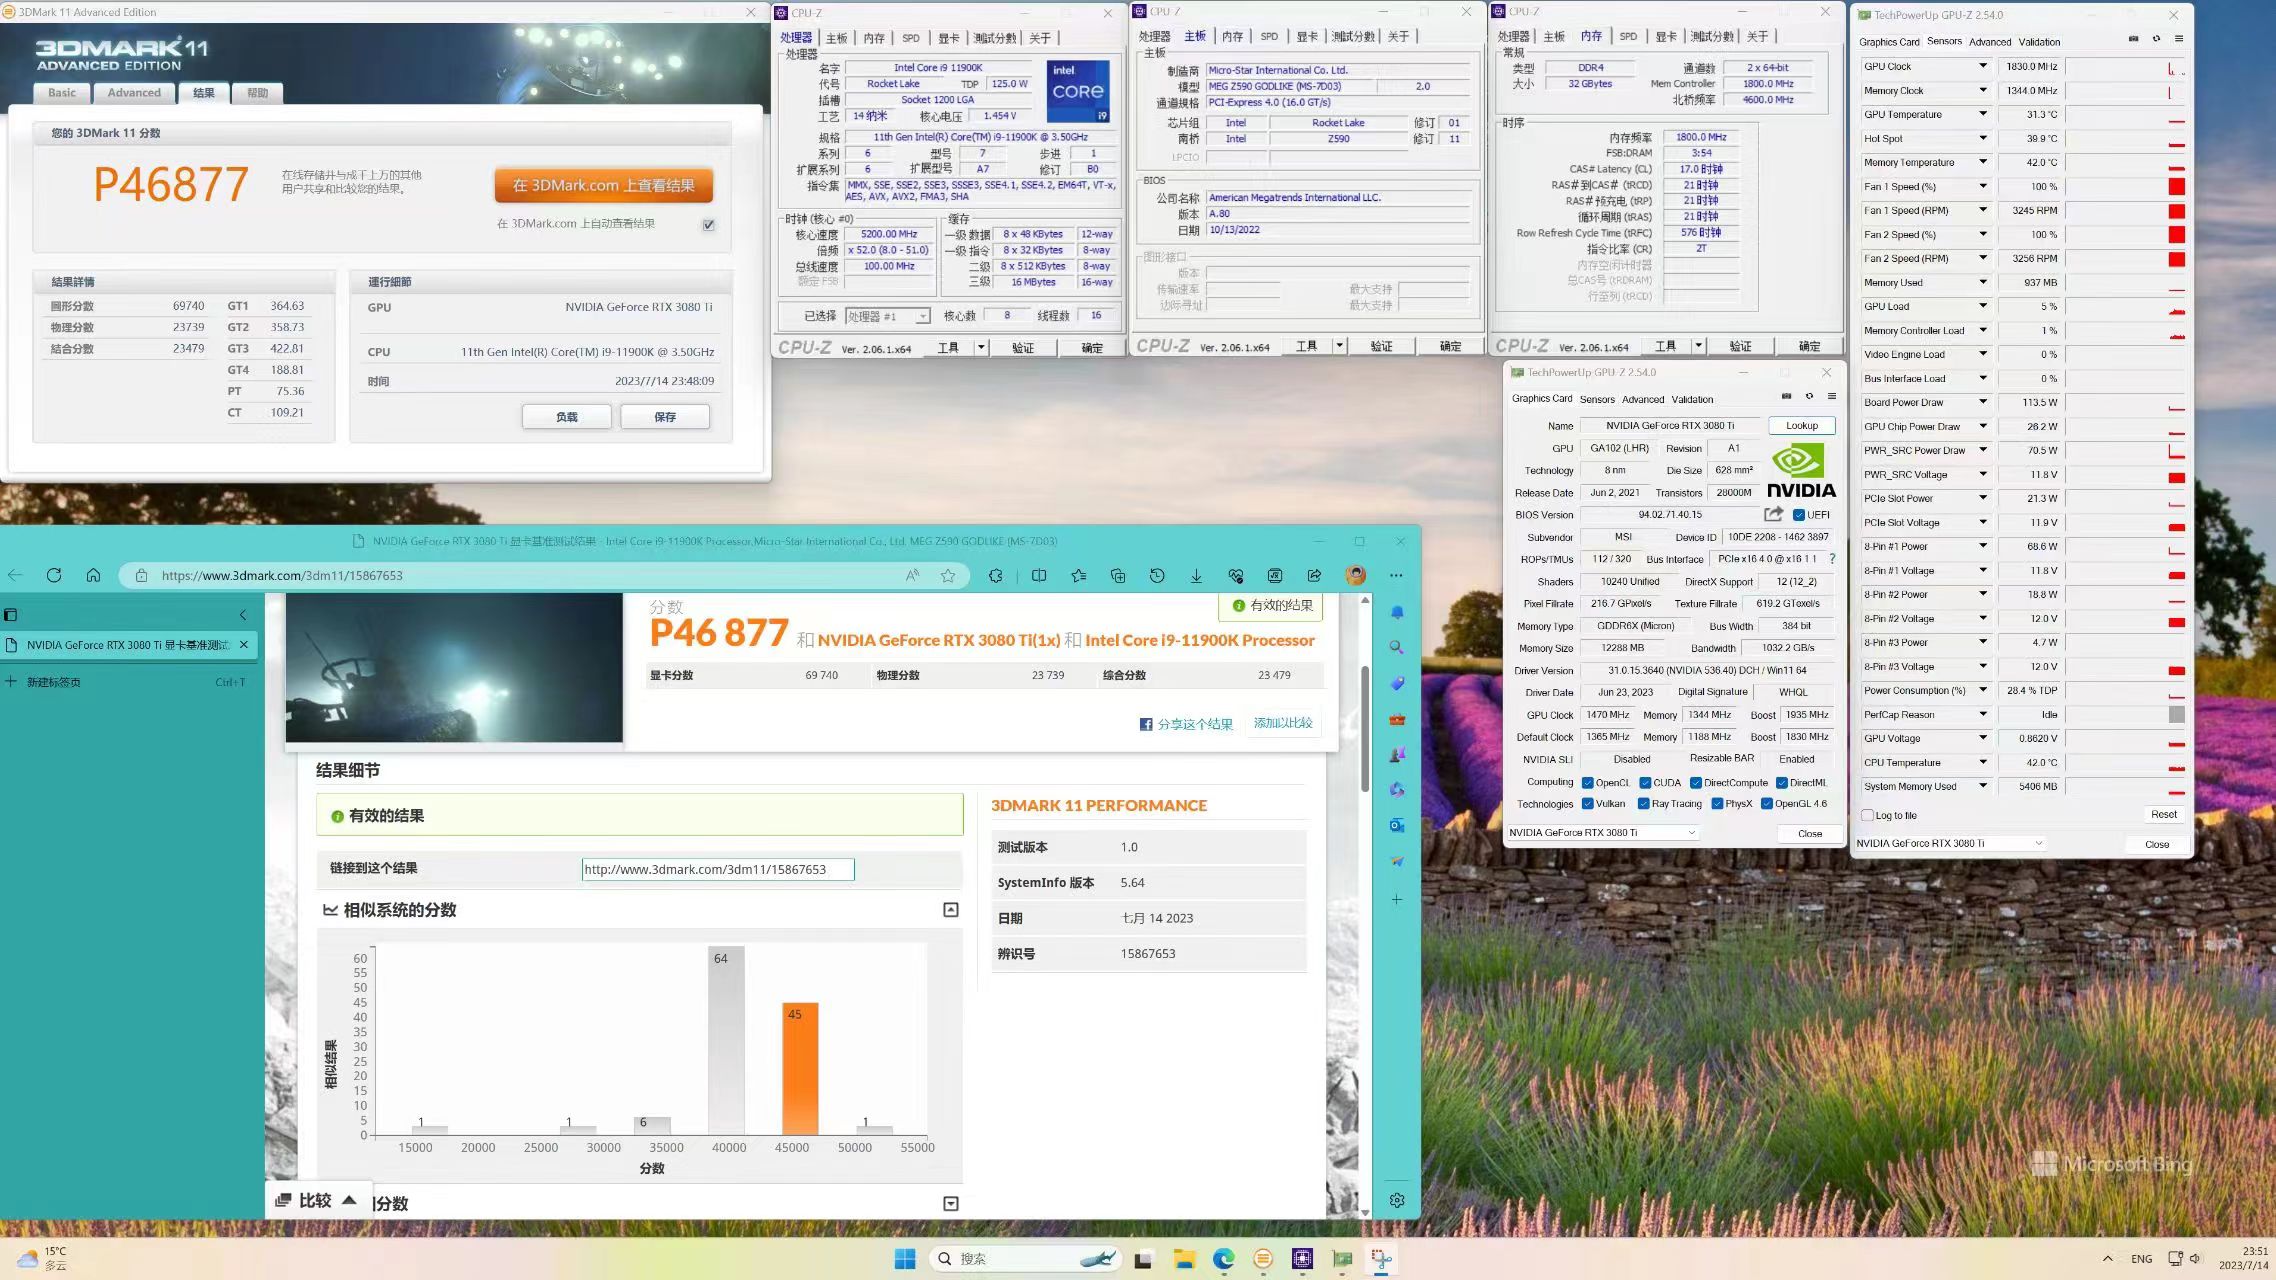
Task: Toggle the OpenCL checkbox
Action: 1587,783
